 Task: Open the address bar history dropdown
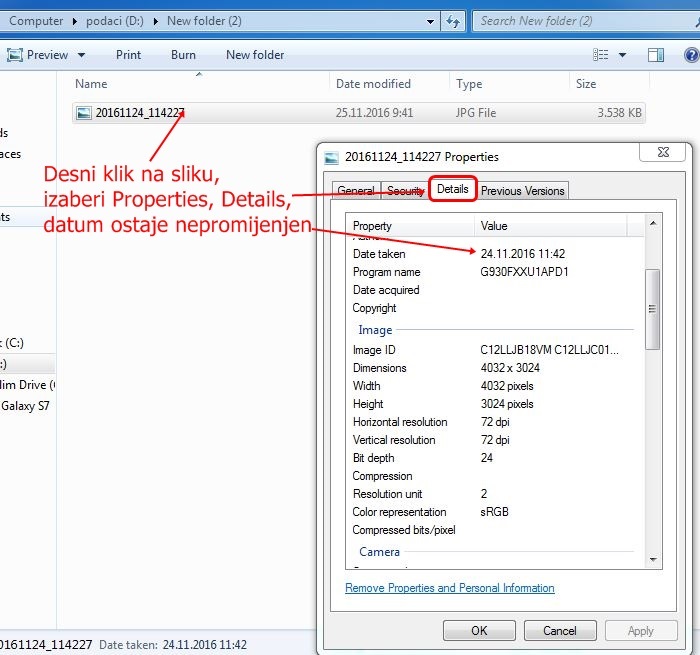[x=430, y=21]
